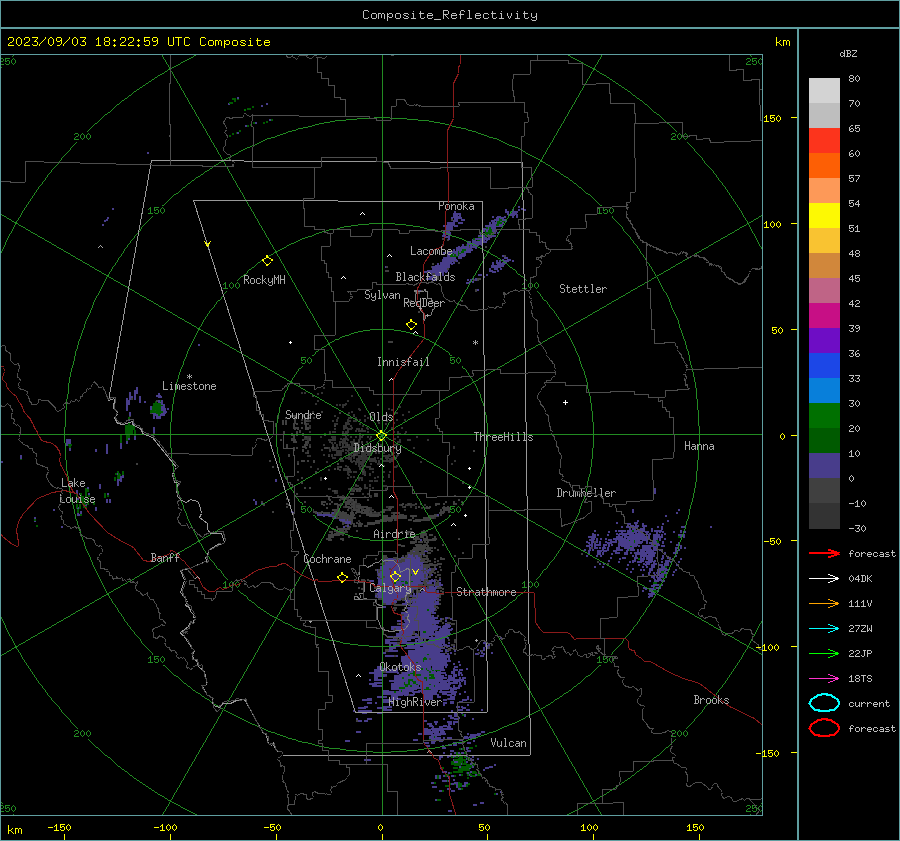
Task: Click the Lacombe city label
Action: point(431,251)
